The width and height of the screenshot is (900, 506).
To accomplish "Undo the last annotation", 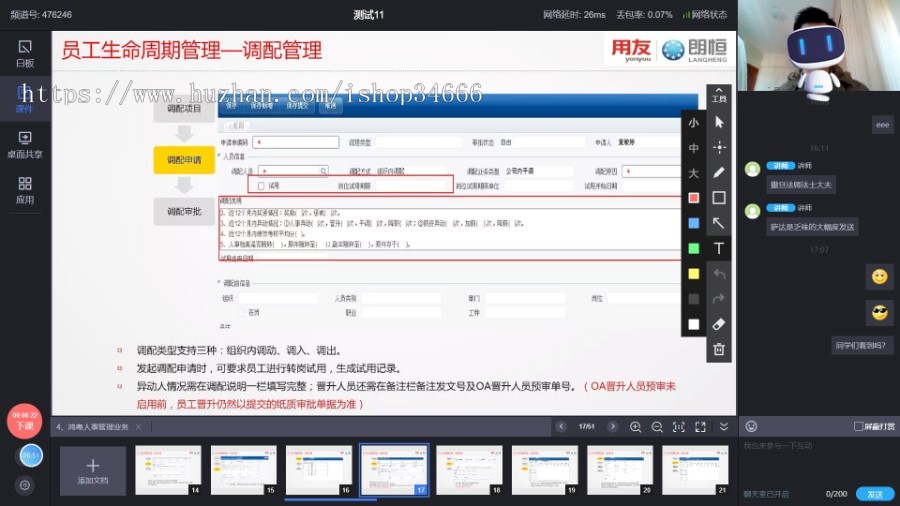I will 719,274.
